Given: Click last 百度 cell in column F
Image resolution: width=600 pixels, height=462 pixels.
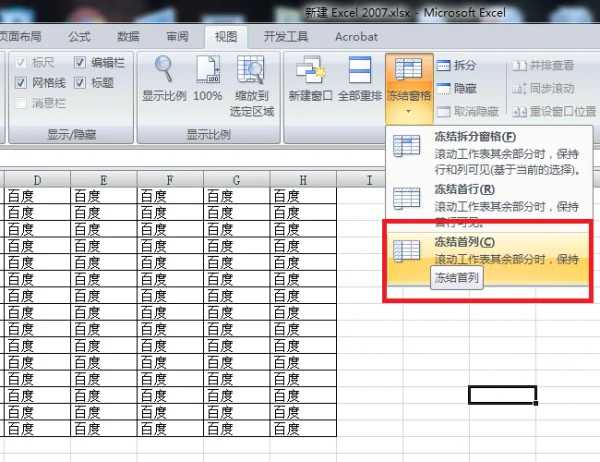Looking at the screenshot, I should 170,428.
